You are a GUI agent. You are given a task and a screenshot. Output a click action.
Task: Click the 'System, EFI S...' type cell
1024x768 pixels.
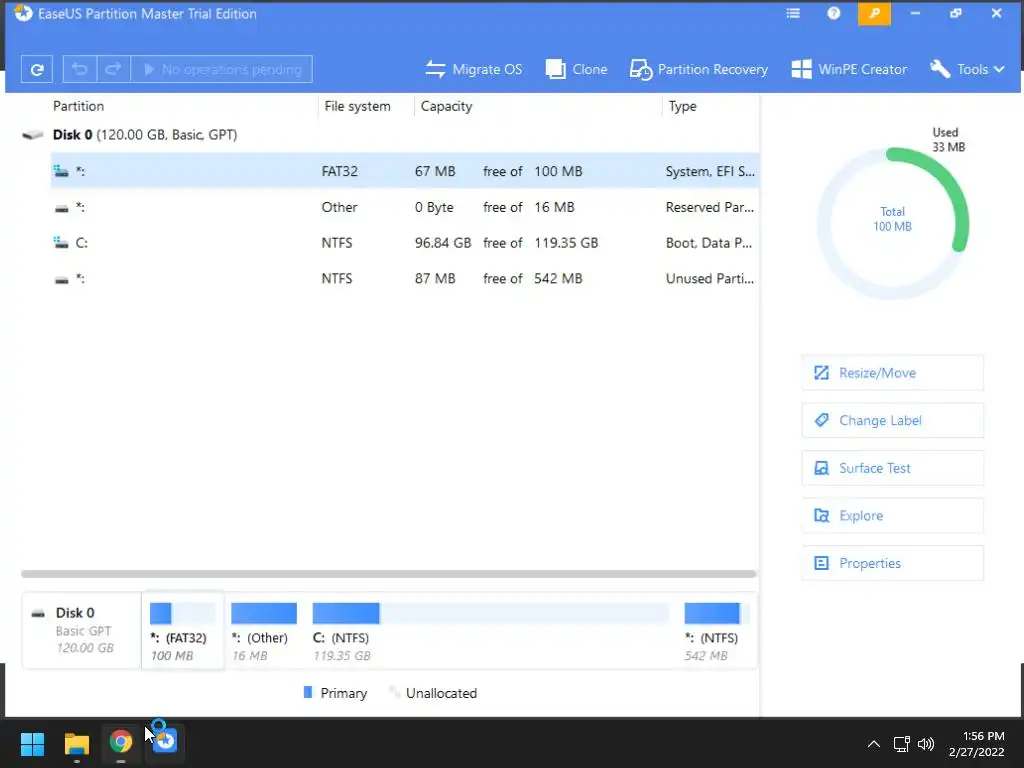point(710,171)
